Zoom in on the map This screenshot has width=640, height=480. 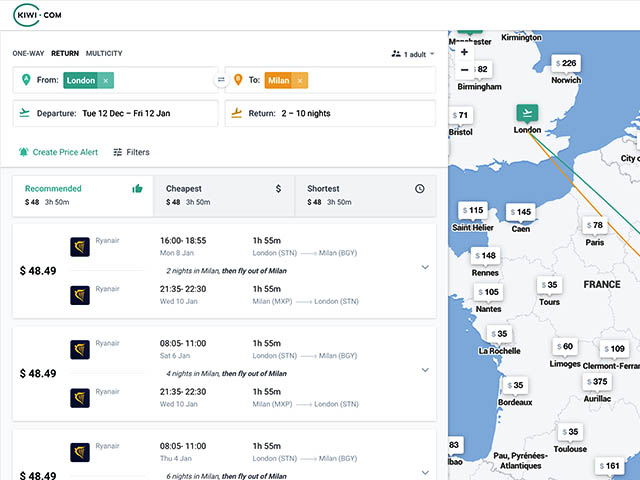[x=464, y=51]
